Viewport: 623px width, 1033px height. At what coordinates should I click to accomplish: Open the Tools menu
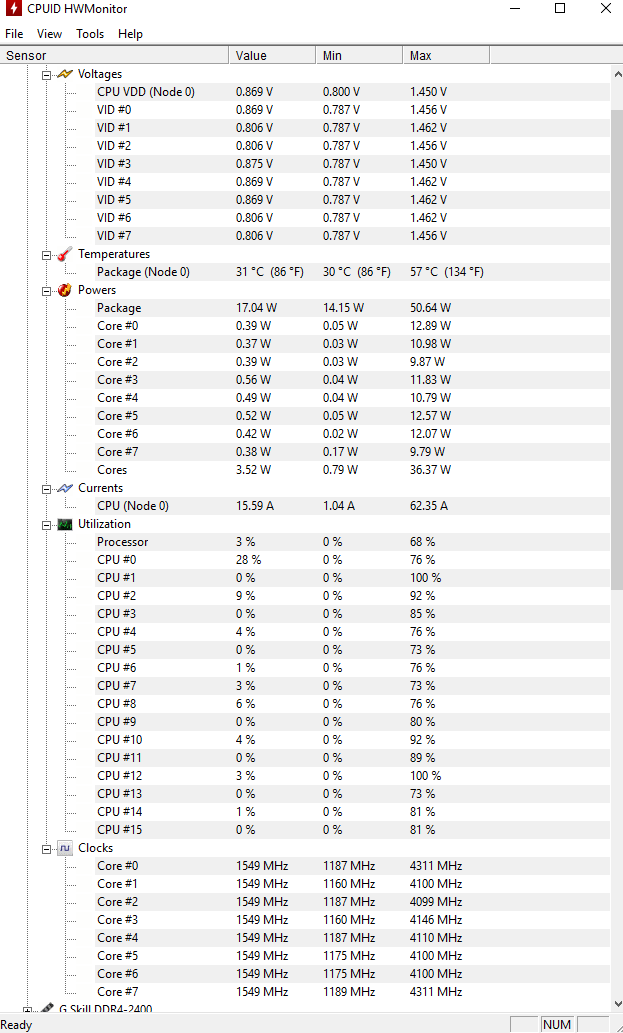(x=90, y=34)
